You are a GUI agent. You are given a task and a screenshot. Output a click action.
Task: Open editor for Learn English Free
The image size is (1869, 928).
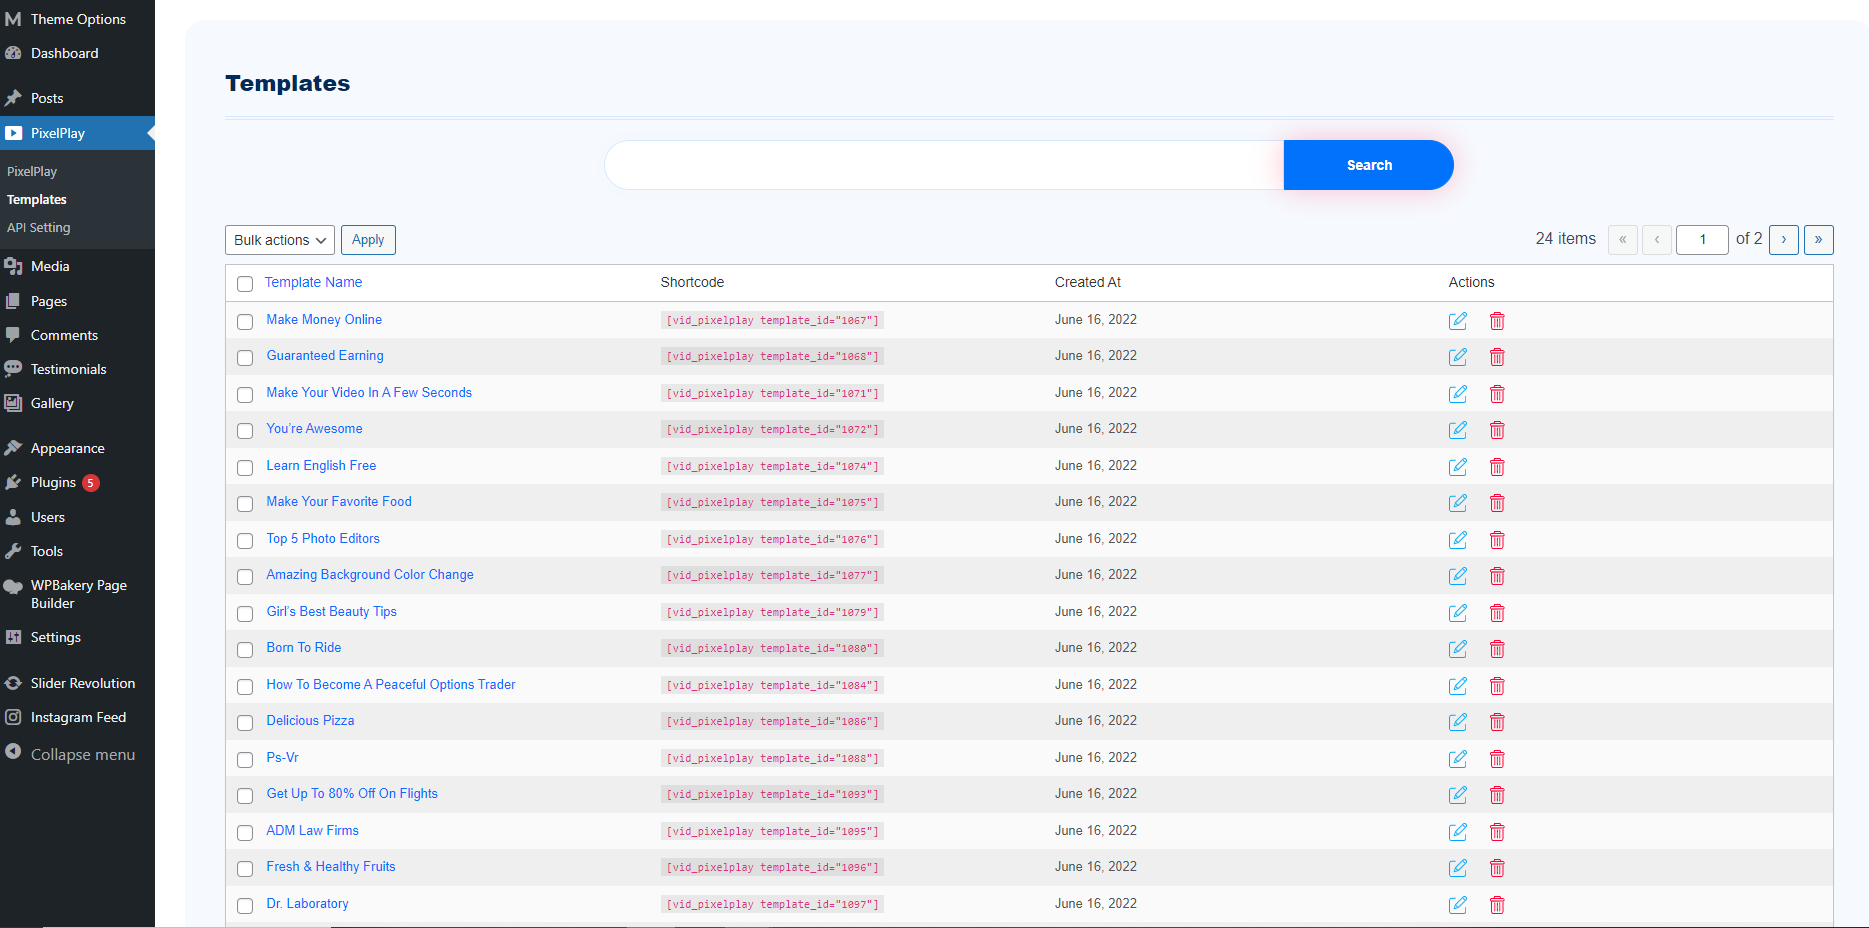point(1458,467)
